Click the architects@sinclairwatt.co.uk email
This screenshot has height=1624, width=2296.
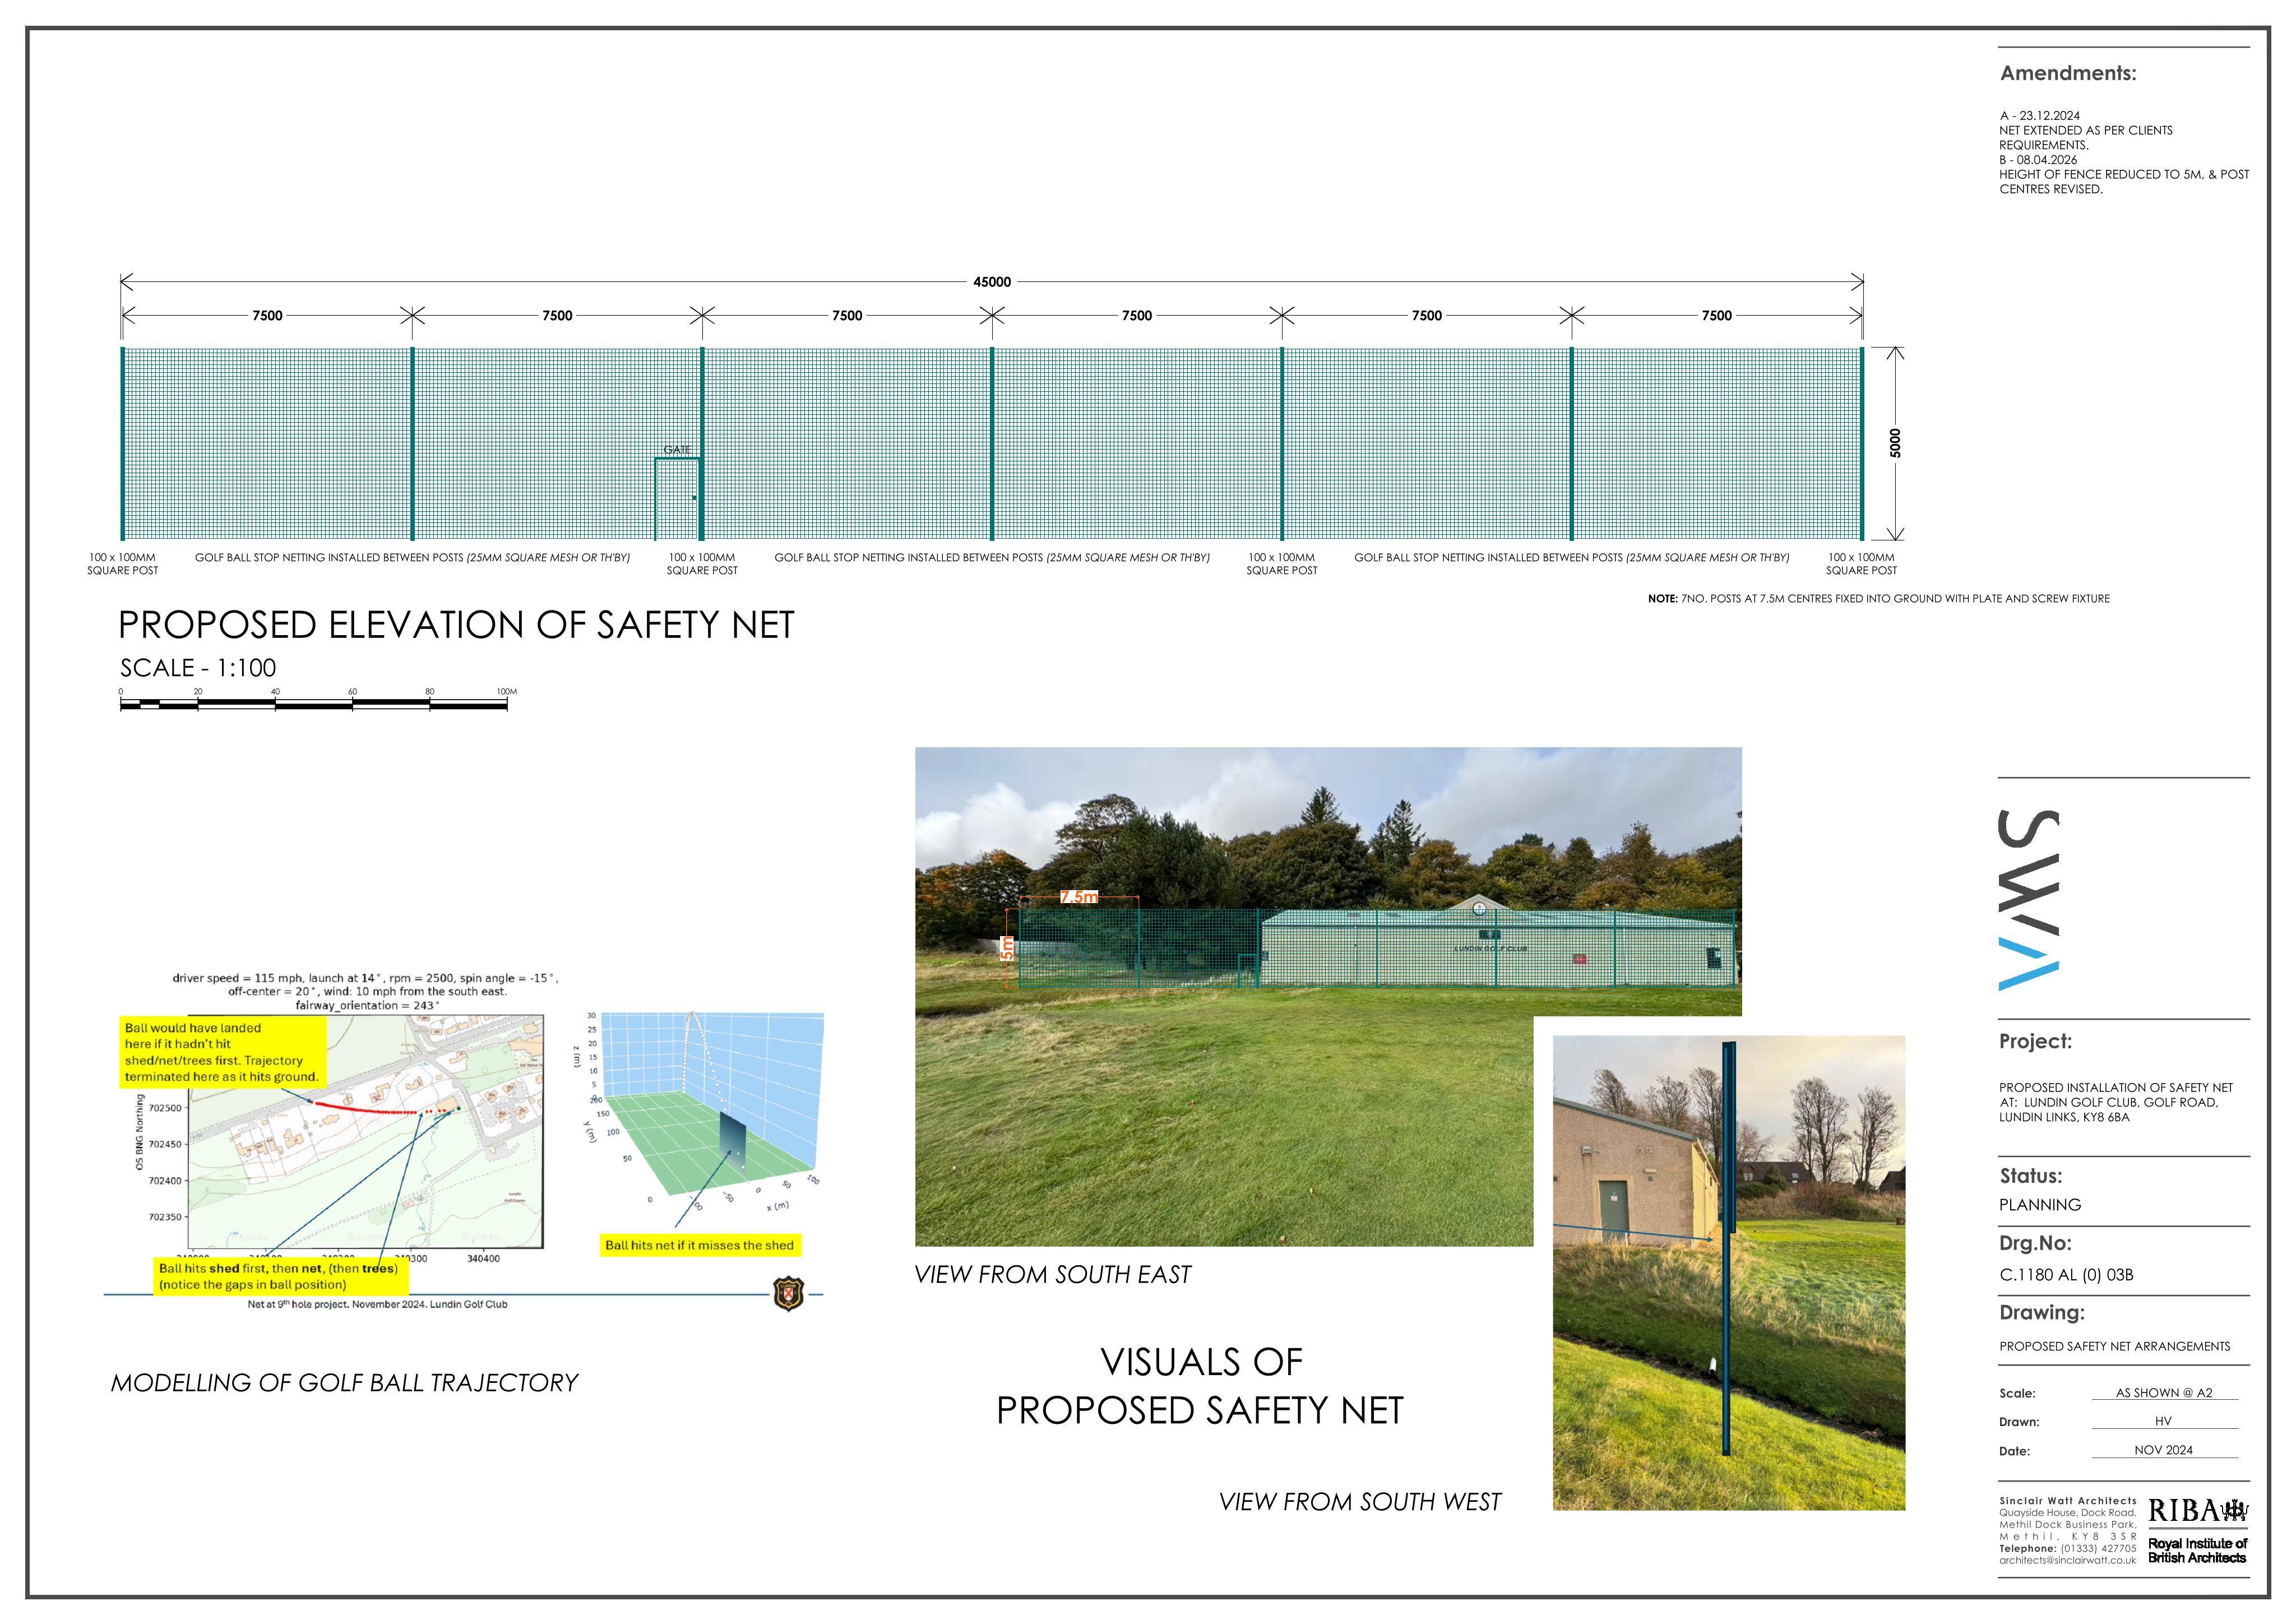pyautogui.click(x=2068, y=1560)
